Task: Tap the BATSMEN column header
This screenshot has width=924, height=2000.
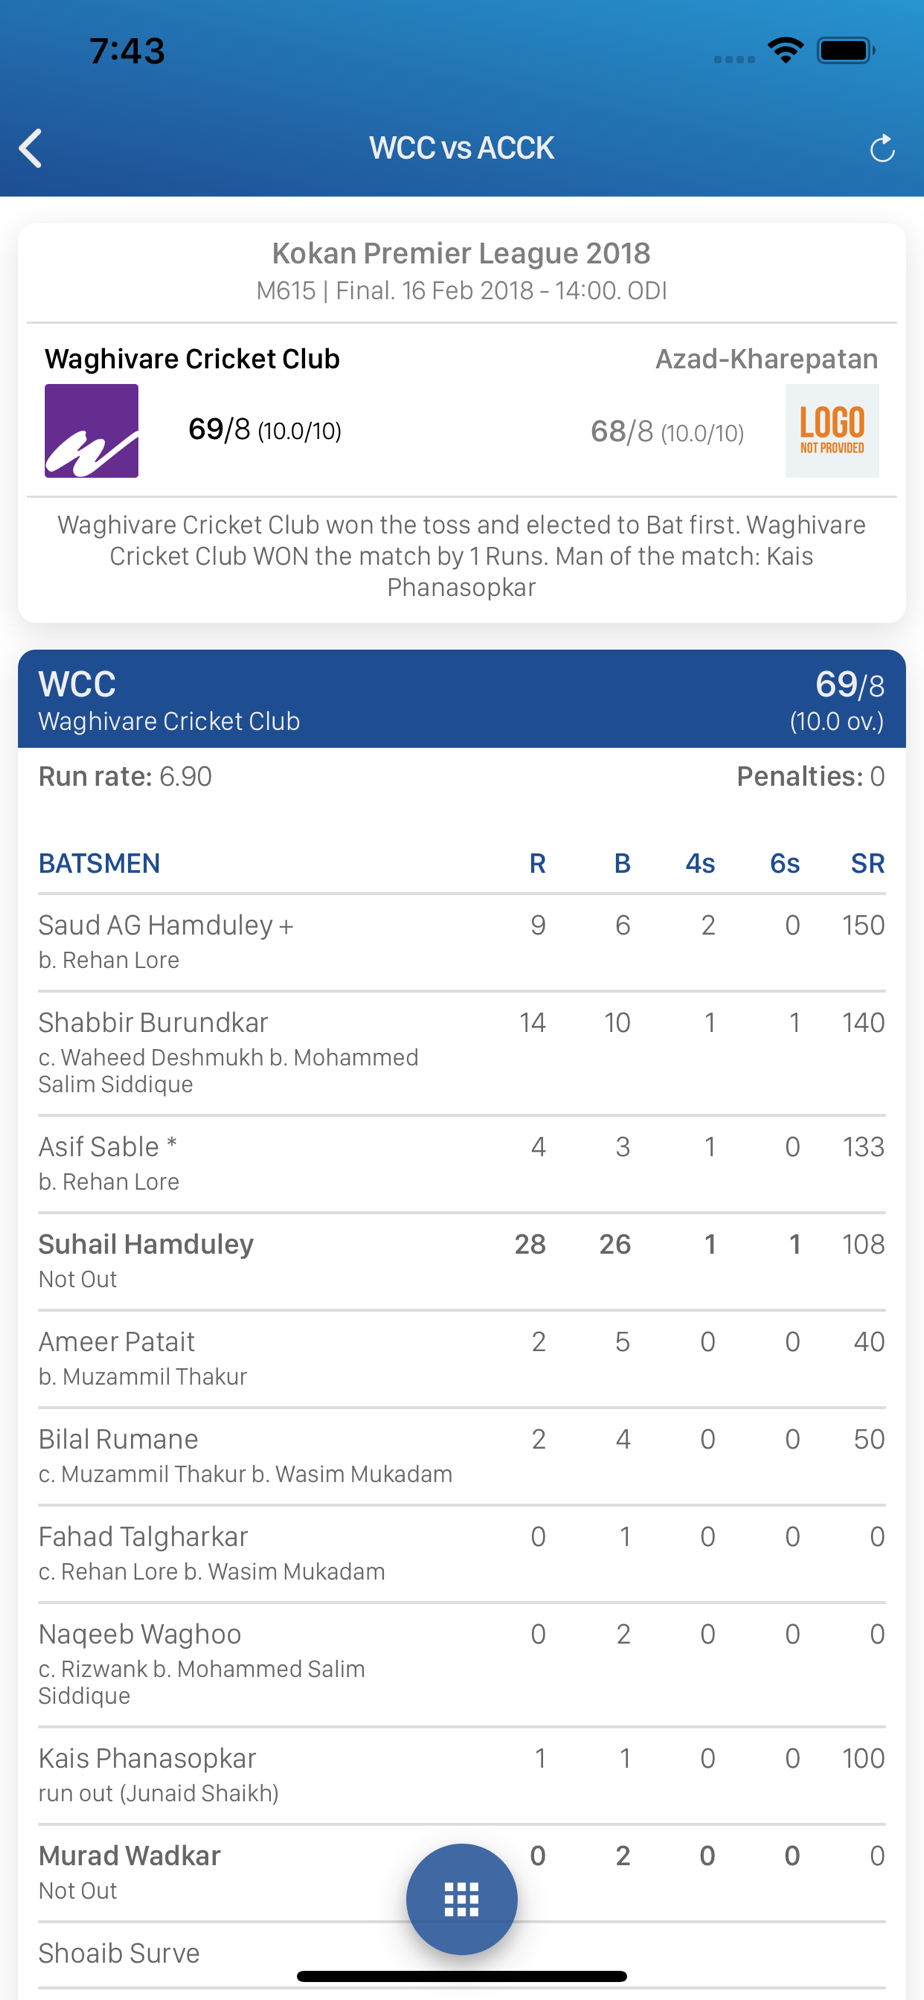Action: (x=99, y=864)
